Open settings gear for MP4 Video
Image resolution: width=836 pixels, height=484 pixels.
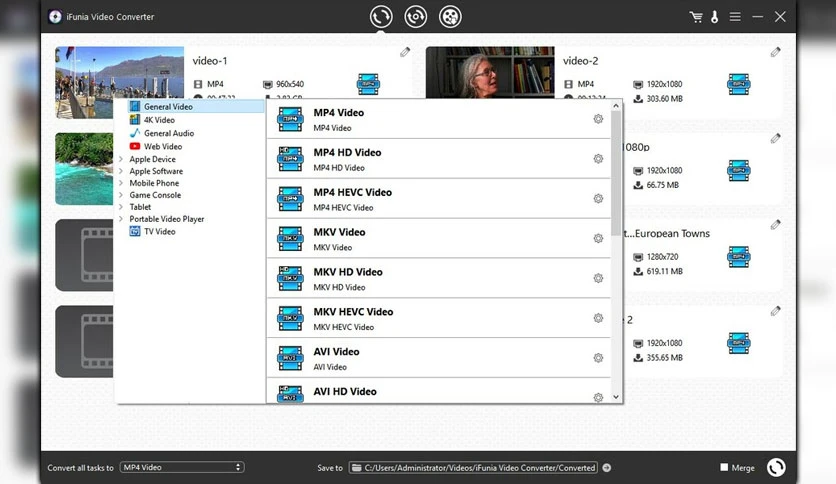(x=598, y=119)
